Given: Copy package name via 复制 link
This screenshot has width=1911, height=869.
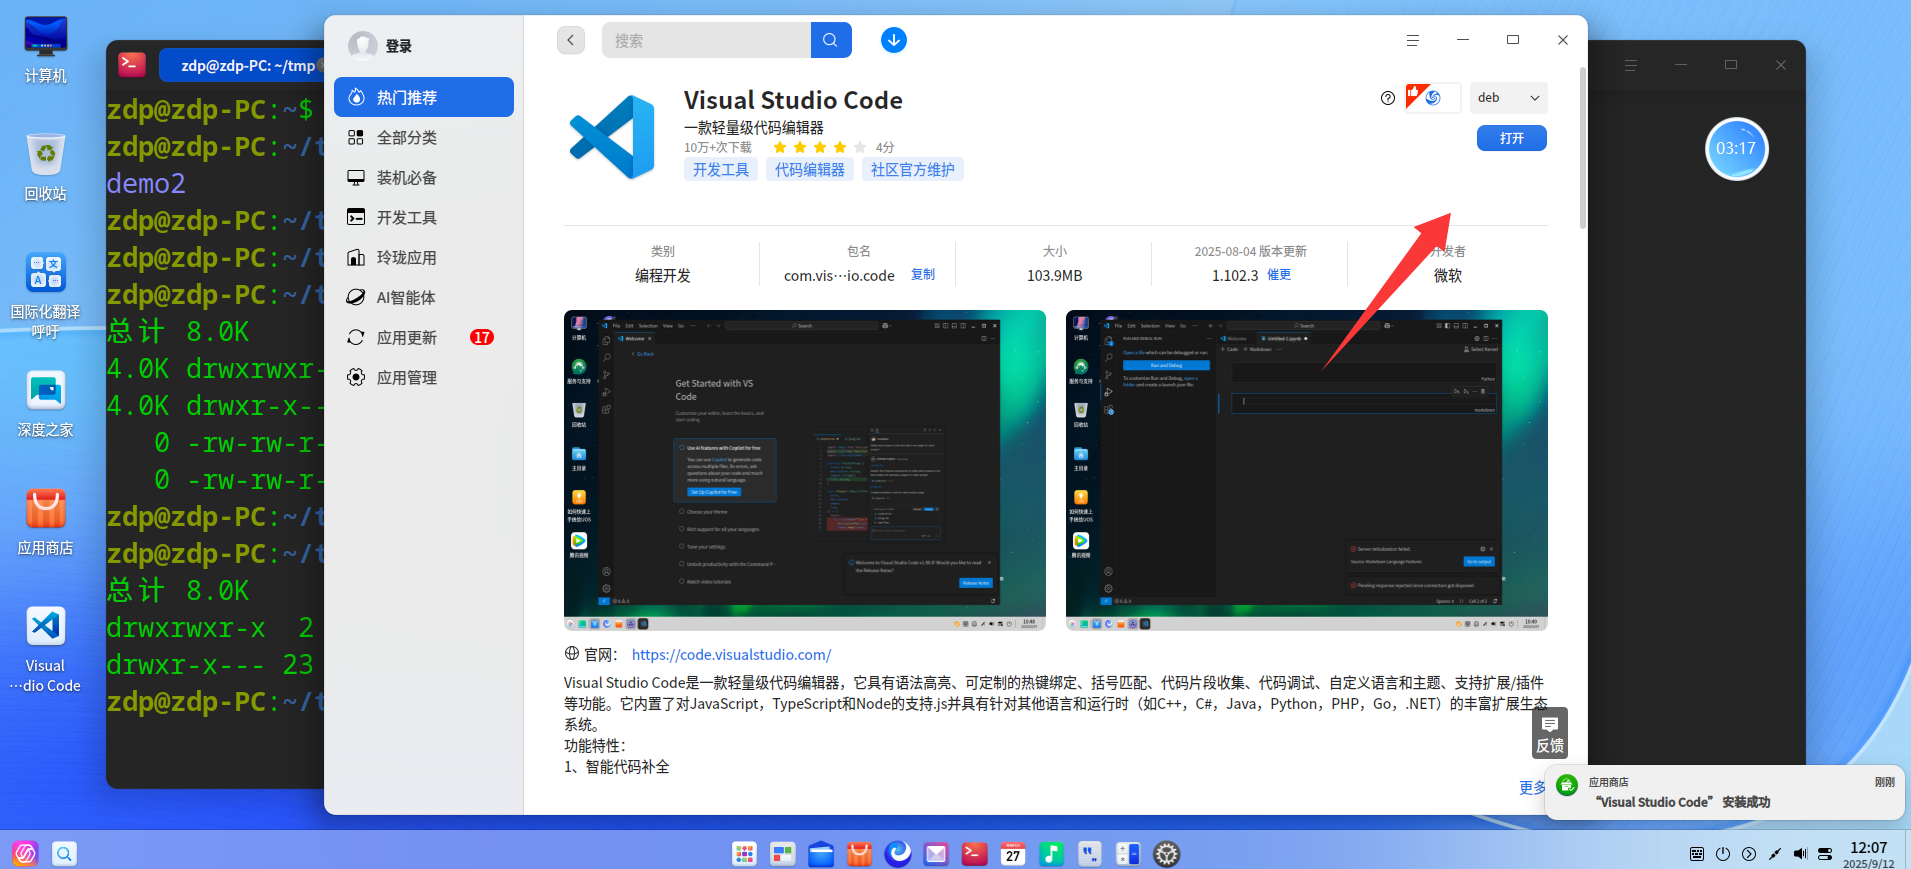Looking at the screenshot, I should 923,274.
